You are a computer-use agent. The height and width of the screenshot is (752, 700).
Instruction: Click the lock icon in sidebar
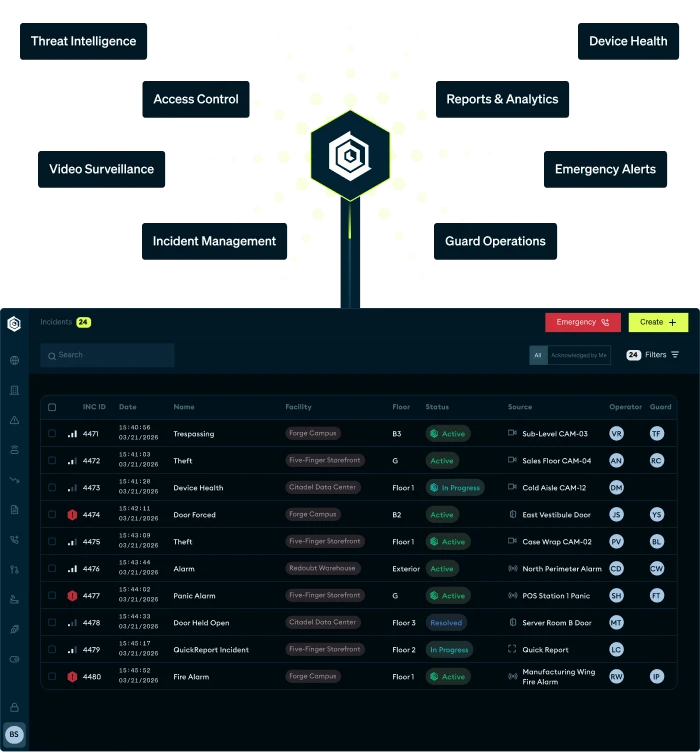pyautogui.click(x=14, y=707)
